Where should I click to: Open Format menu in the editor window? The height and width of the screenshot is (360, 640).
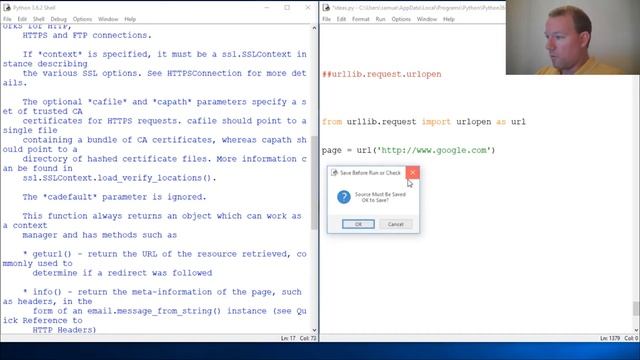pyautogui.click(x=361, y=19)
